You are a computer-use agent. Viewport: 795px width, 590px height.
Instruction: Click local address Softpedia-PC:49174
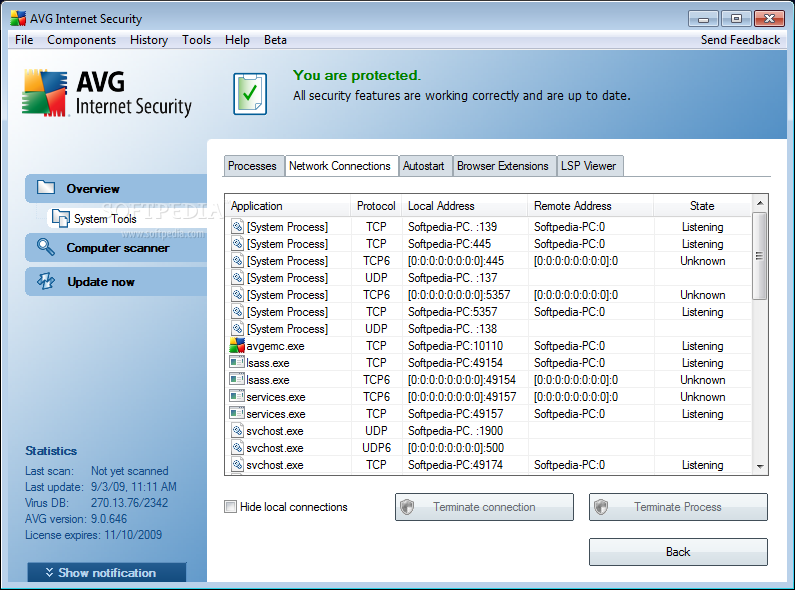point(455,464)
